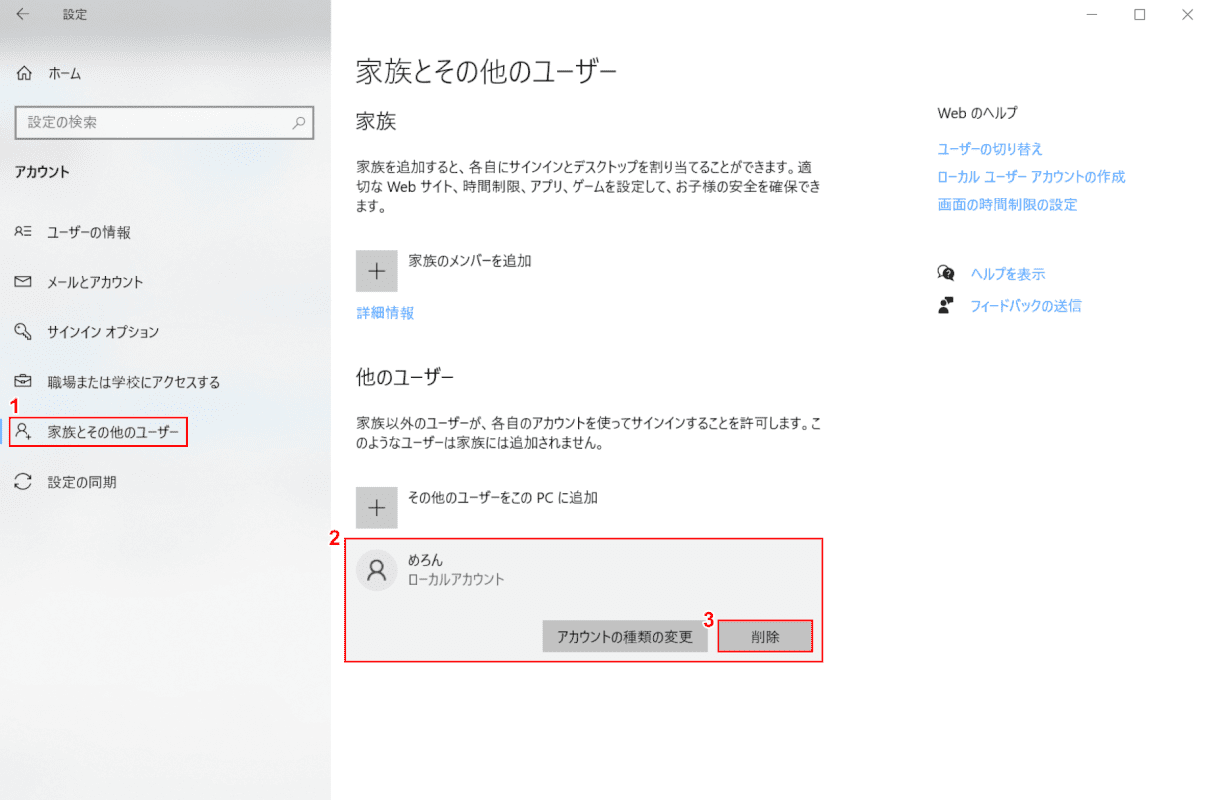Click the 削除 button
The height and width of the screenshot is (800, 1208).
(765, 637)
